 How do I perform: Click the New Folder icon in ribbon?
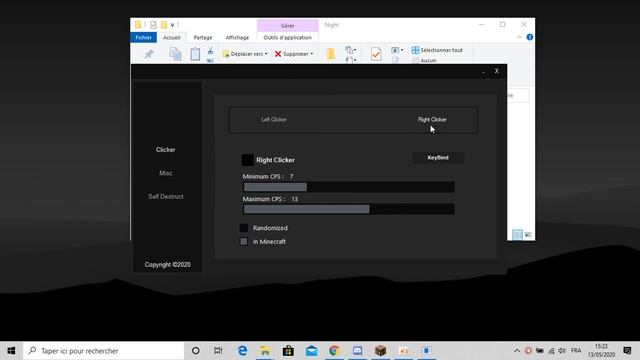point(331,54)
